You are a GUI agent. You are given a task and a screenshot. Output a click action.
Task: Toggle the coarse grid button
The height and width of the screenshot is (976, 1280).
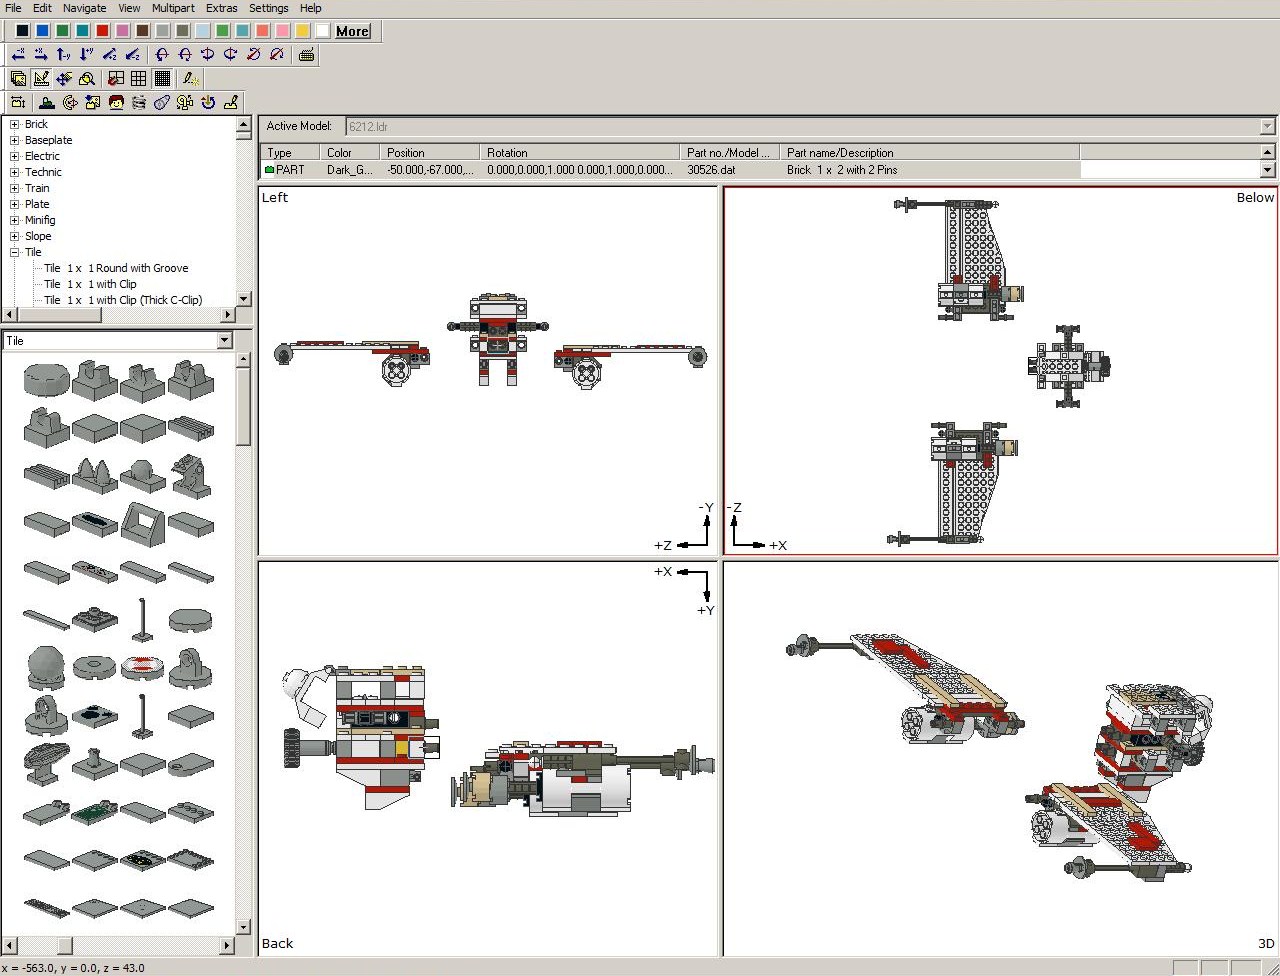point(138,79)
